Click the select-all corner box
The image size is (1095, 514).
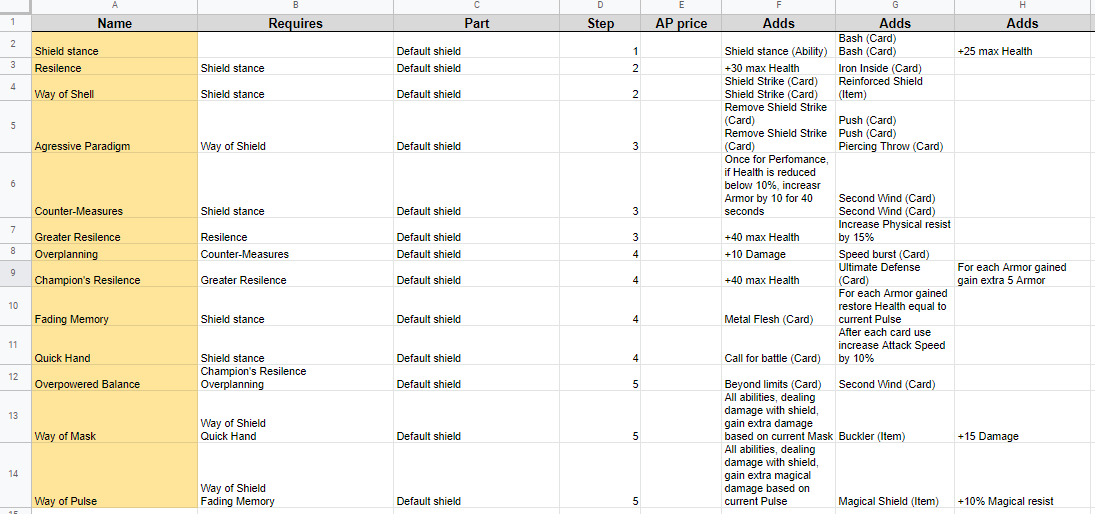pyautogui.click(x=15, y=6)
